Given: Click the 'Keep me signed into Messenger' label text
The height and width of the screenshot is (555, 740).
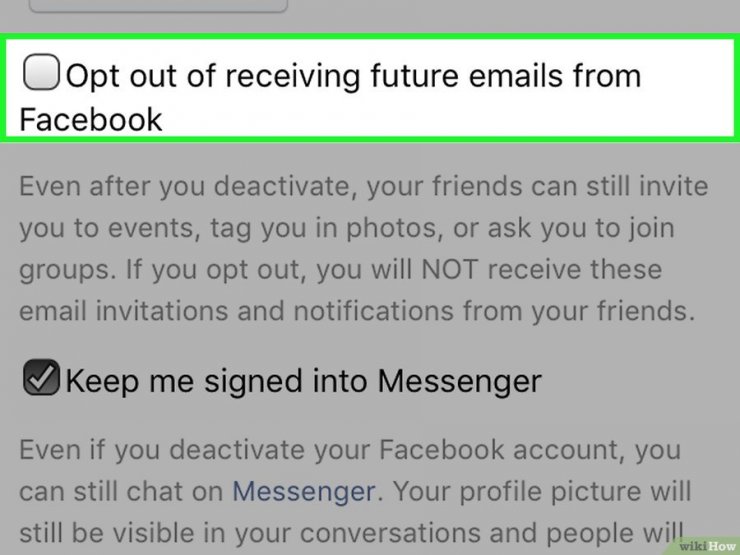Looking at the screenshot, I should (303, 381).
